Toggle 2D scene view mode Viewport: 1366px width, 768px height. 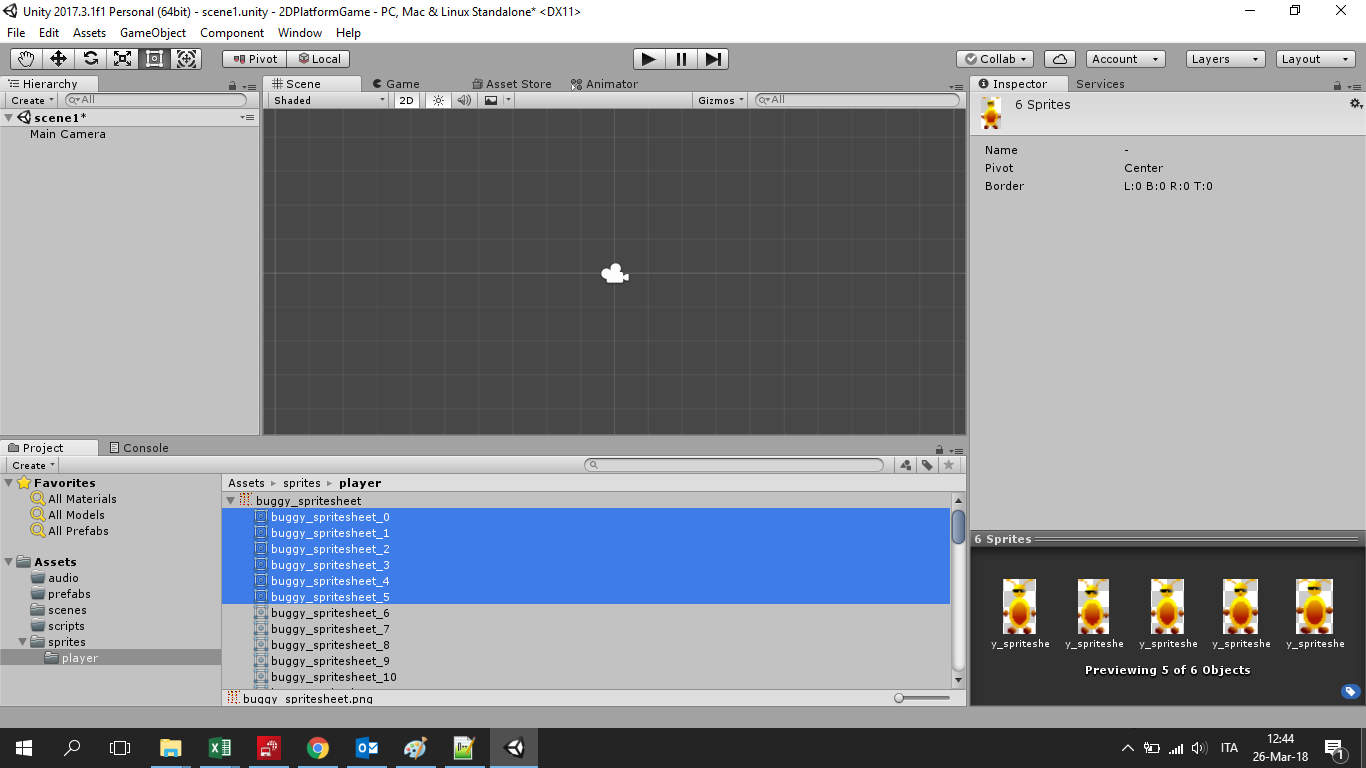[406, 100]
